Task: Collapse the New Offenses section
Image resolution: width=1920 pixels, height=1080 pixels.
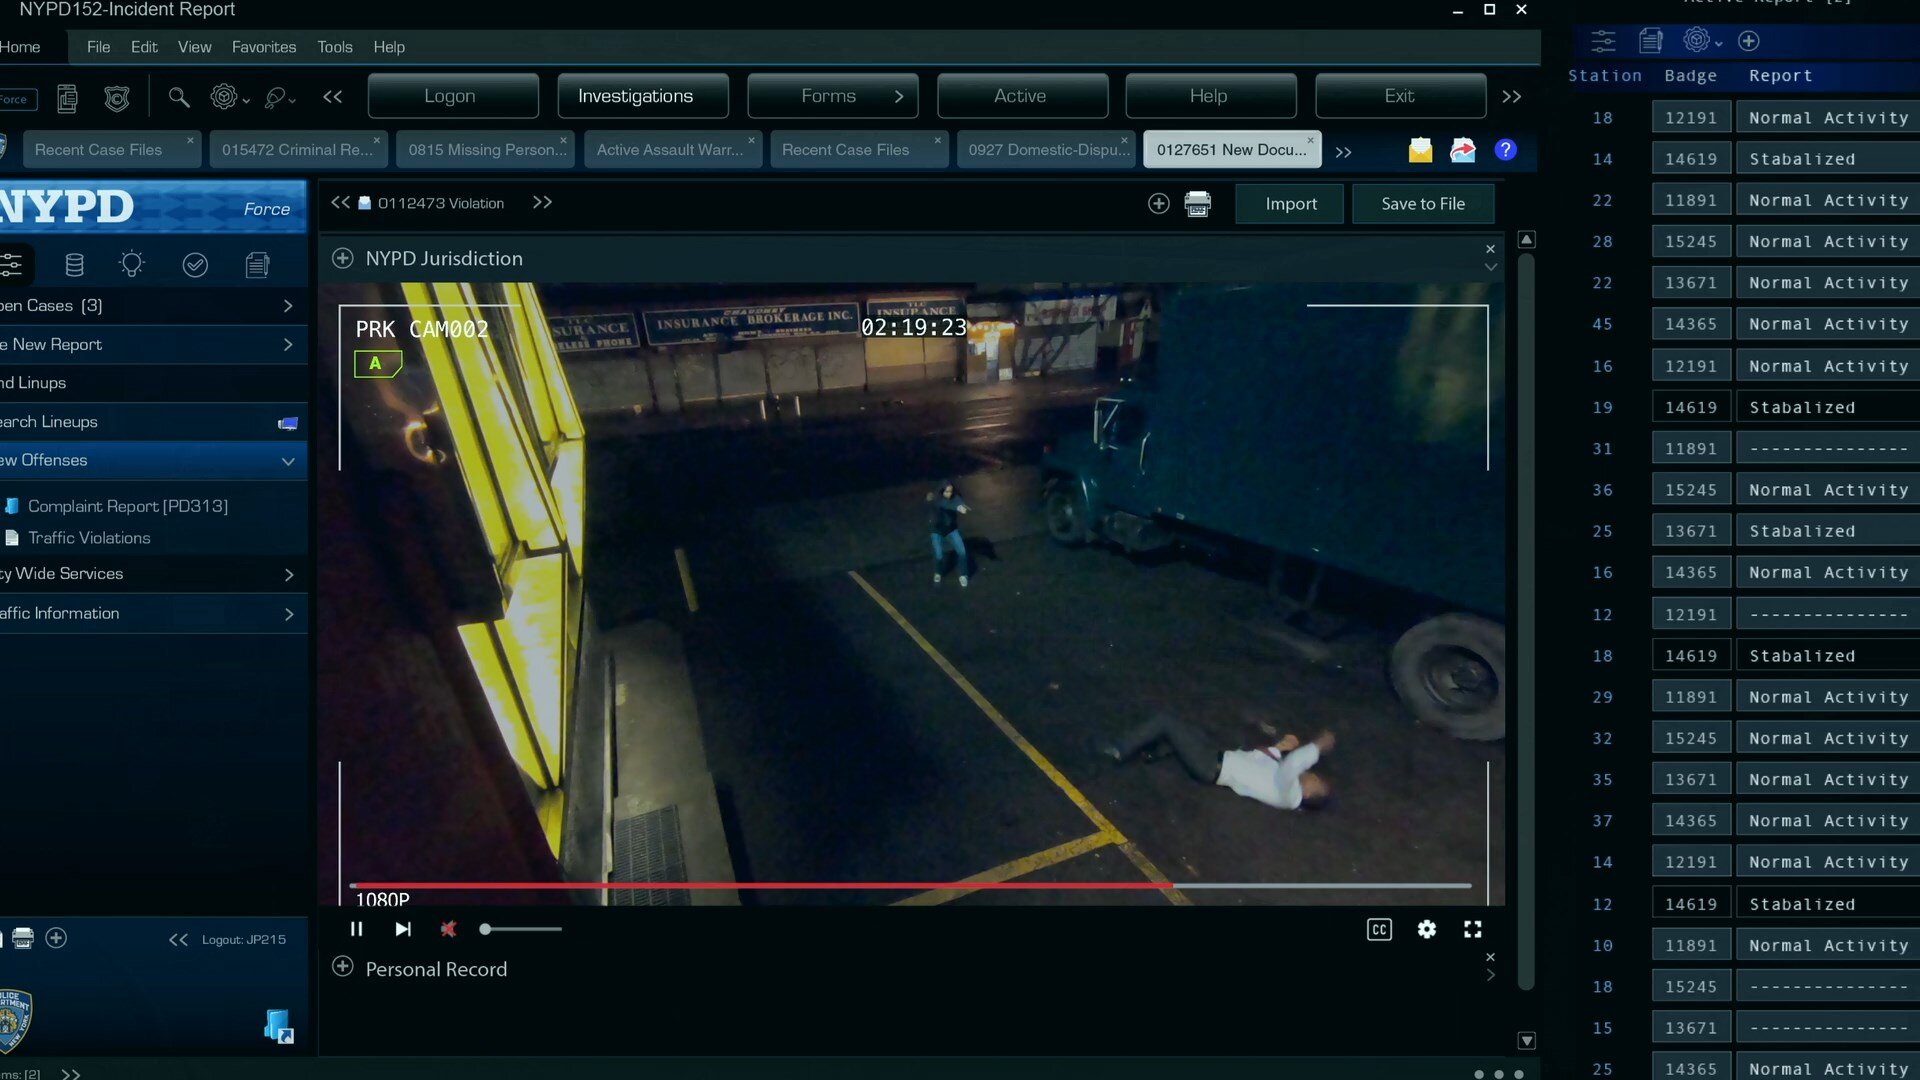Action: tap(288, 461)
